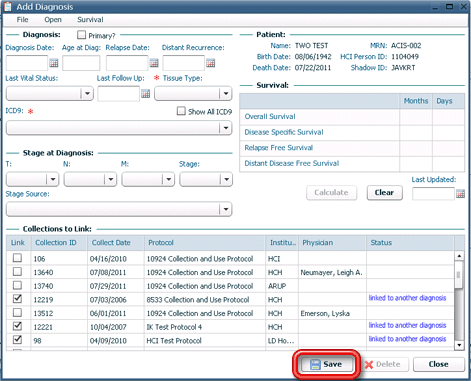
Task: Click the Distant Recurrence input field
Action: pos(184,63)
